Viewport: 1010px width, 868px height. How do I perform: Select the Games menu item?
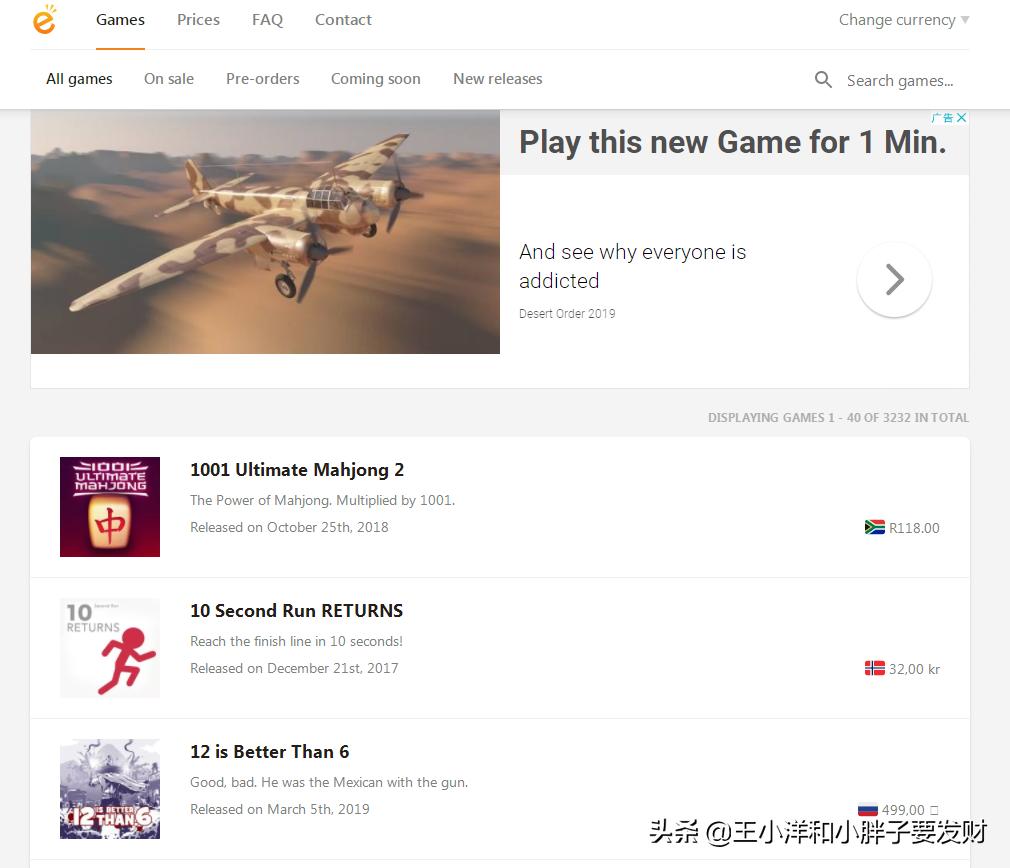point(120,19)
